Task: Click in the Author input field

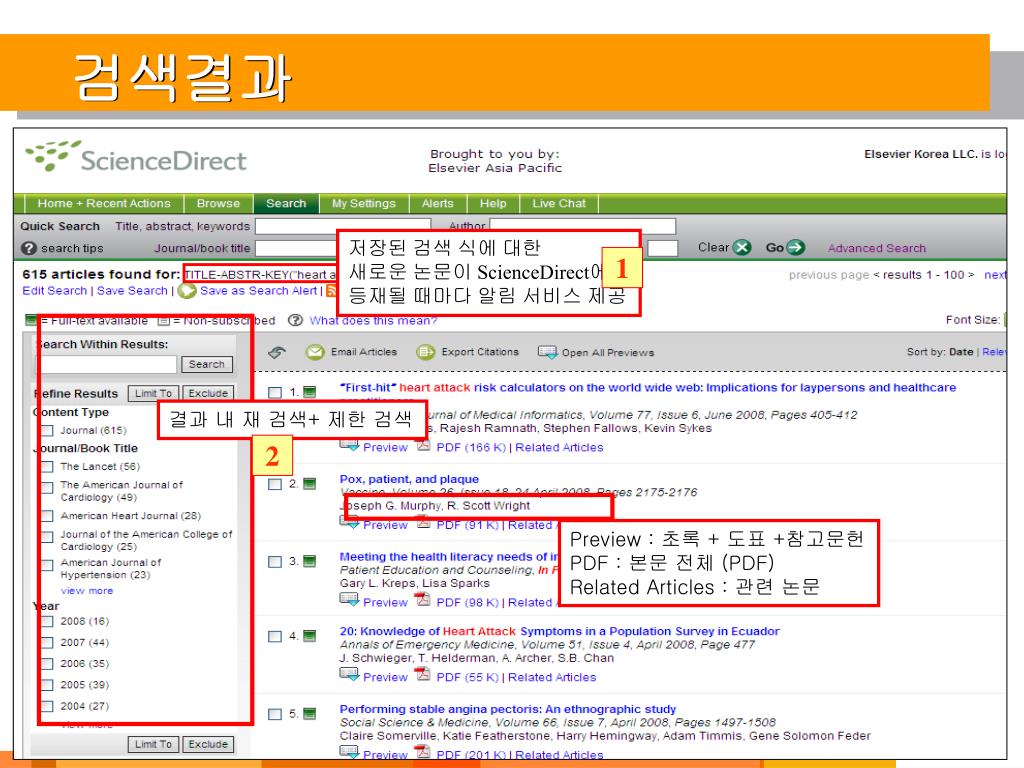Action: pyautogui.click(x=583, y=226)
